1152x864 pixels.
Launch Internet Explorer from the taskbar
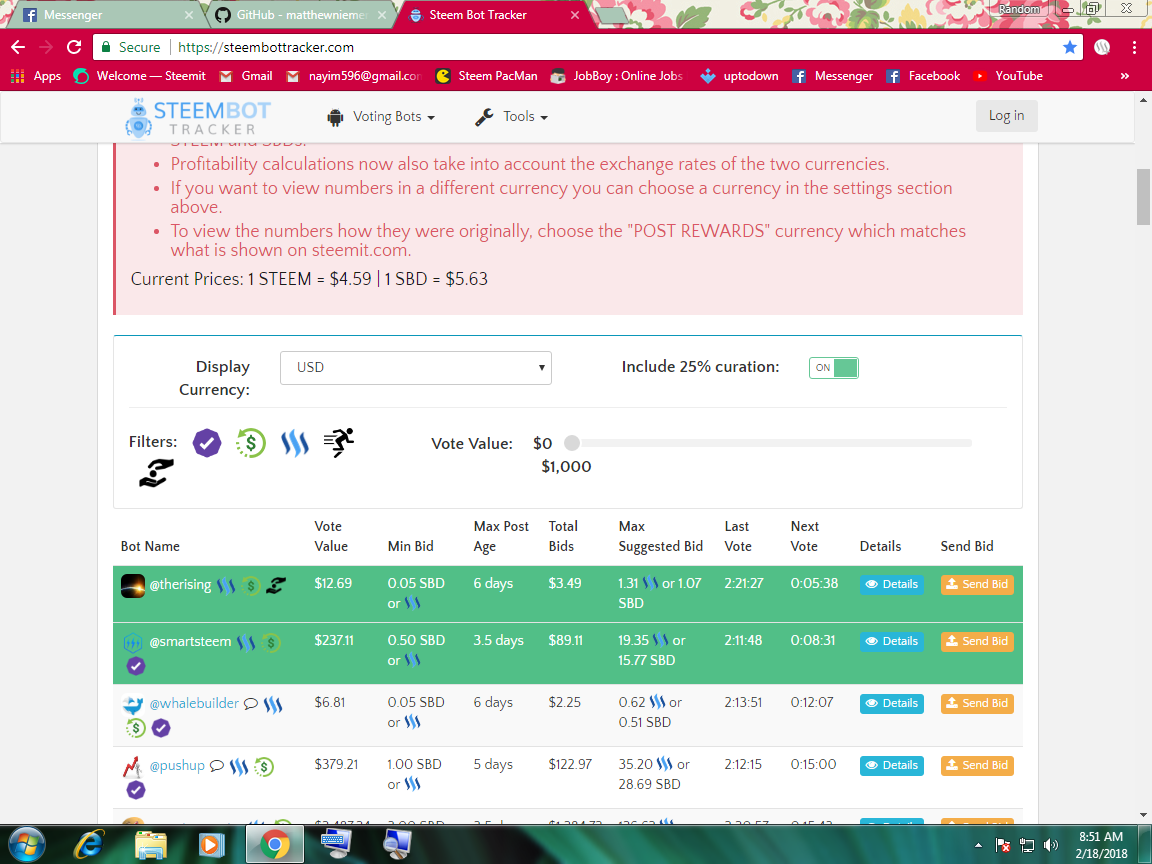89,845
